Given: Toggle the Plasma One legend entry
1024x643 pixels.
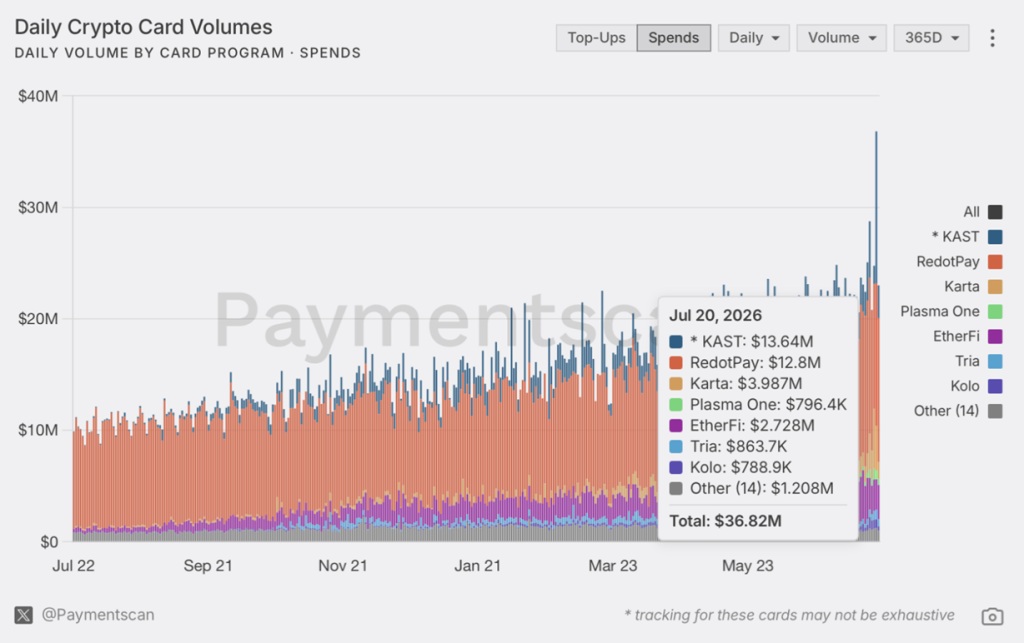Looking at the screenshot, I should click(x=951, y=311).
